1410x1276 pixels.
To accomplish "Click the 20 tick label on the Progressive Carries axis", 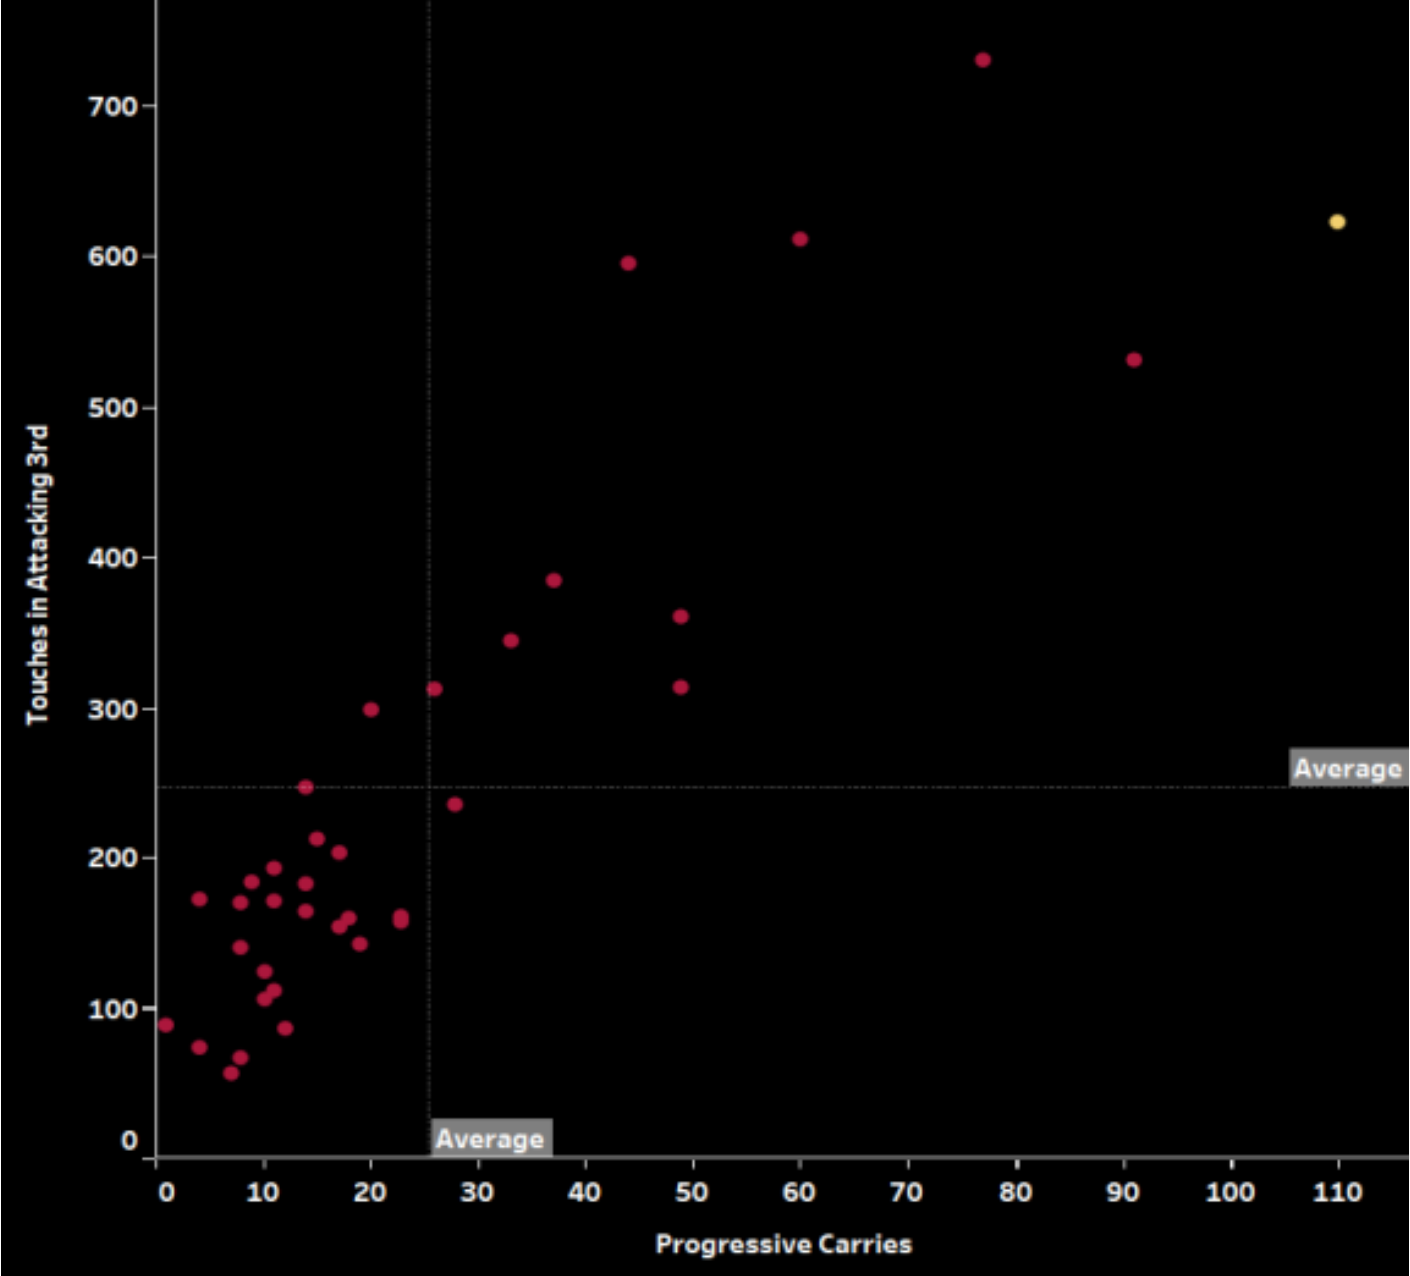I will pyautogui.click(x=371, y=1192).
